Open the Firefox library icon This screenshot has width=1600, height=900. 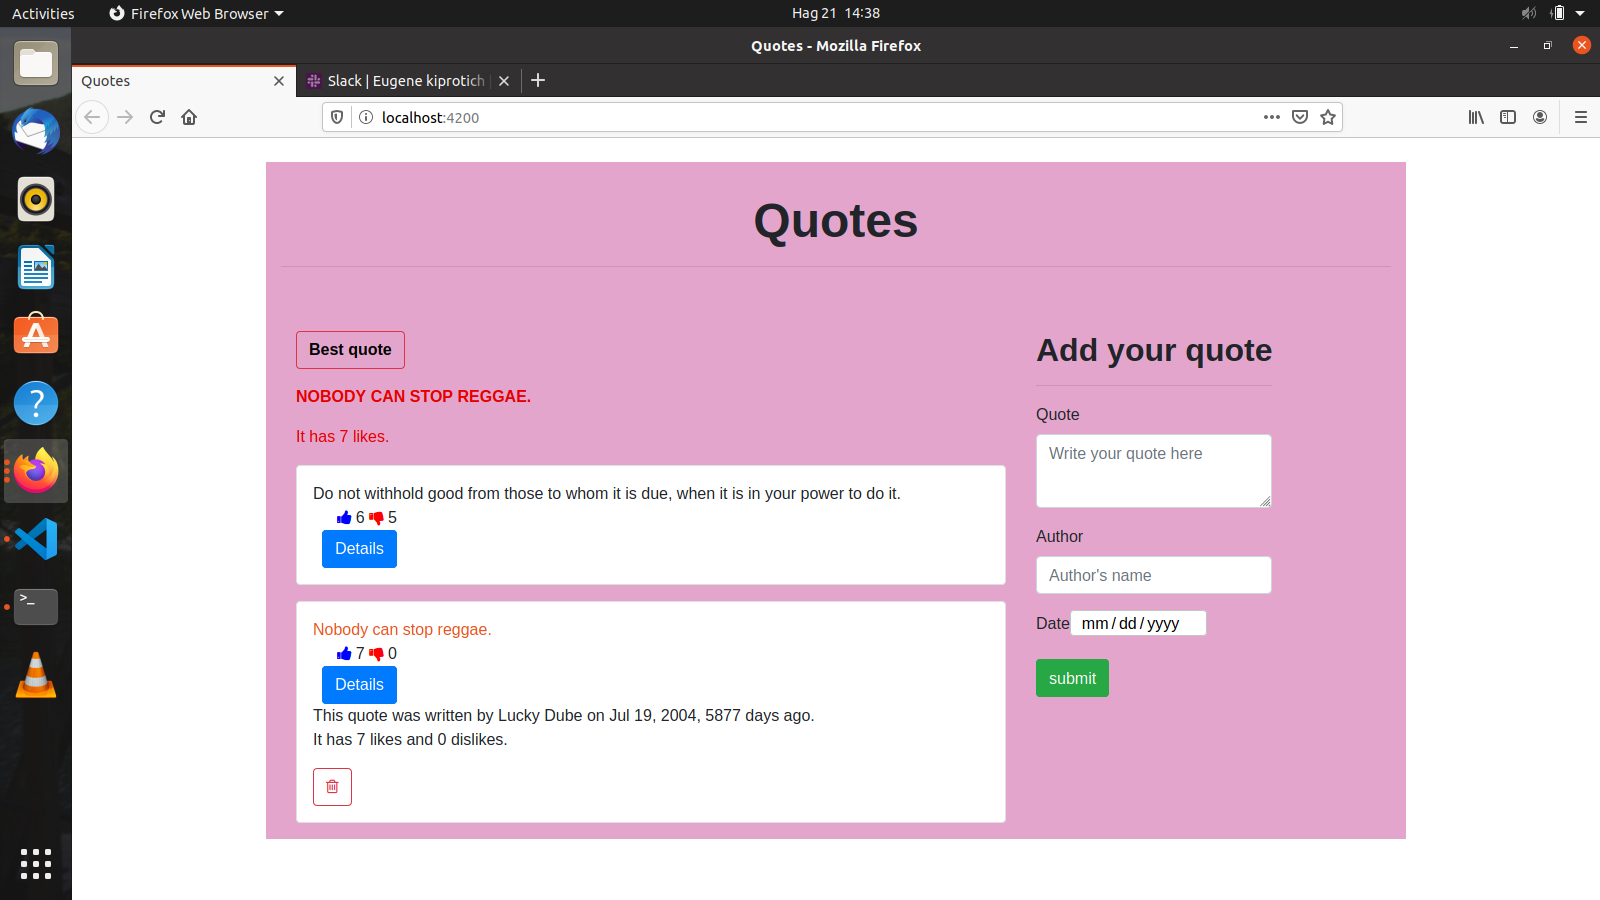pyautogui.click(x=1476, y=117)
